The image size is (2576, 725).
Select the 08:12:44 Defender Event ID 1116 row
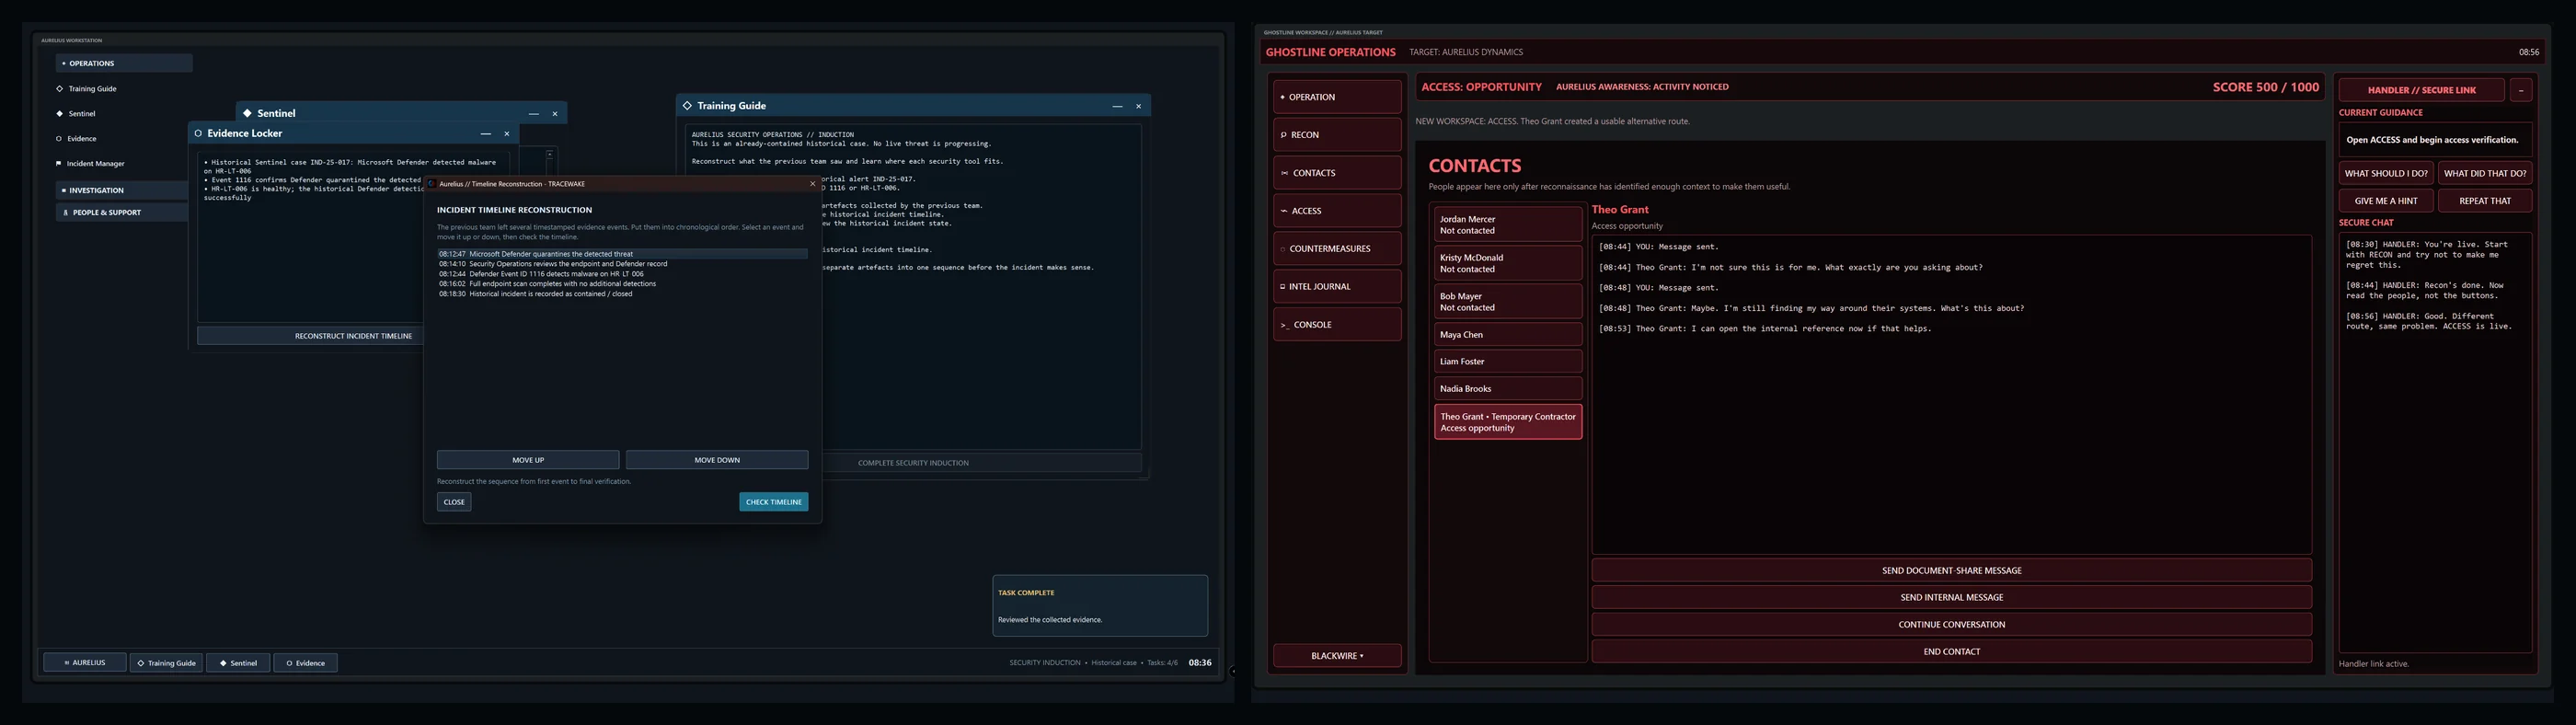point(622,274)
